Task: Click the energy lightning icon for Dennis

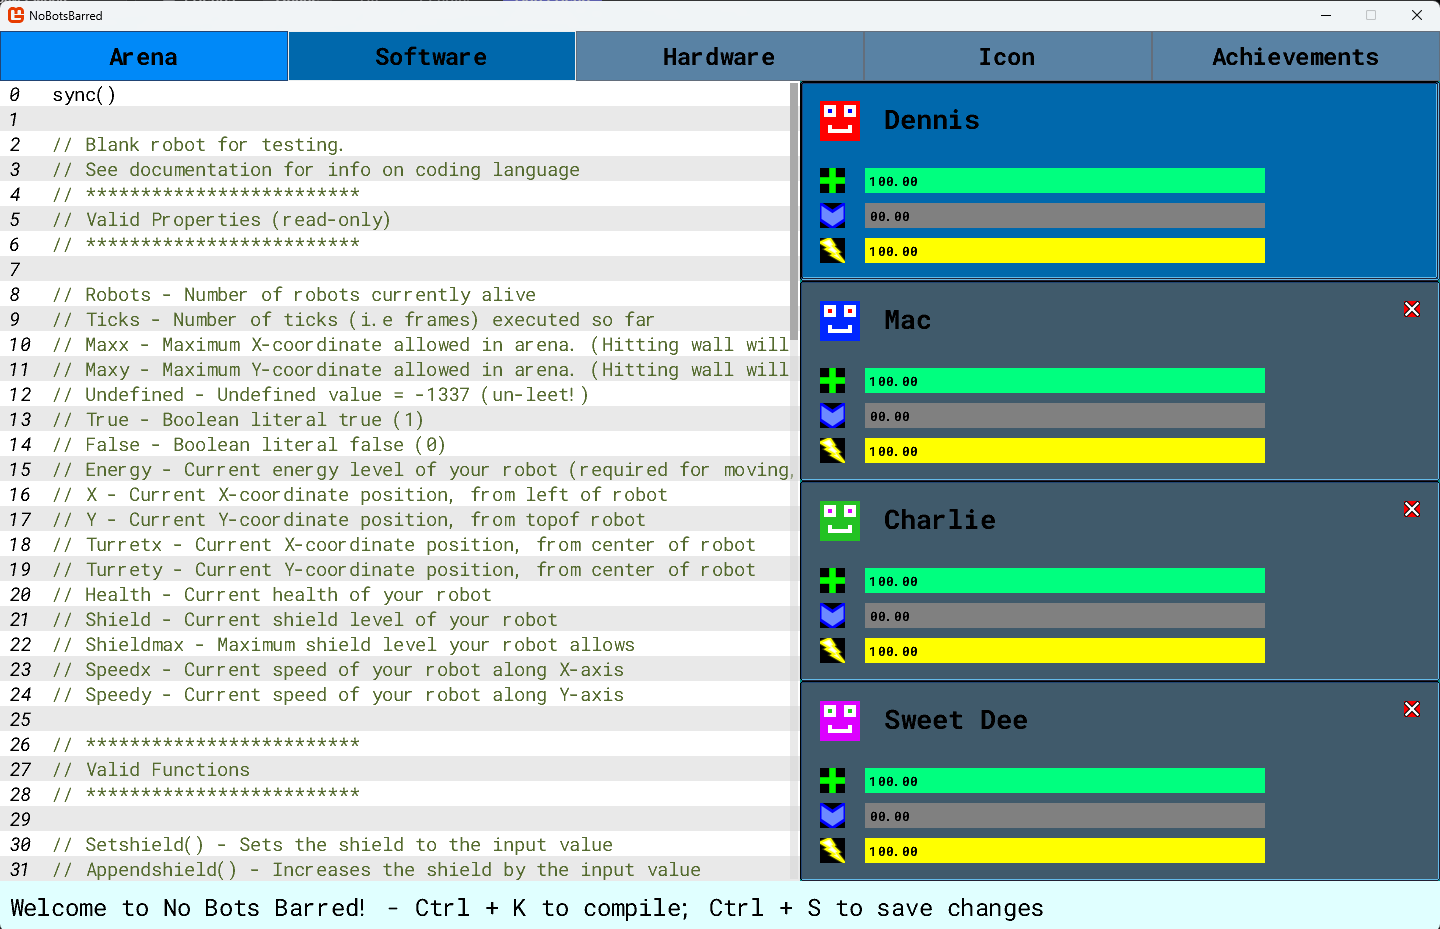Action: click(833, 251)
